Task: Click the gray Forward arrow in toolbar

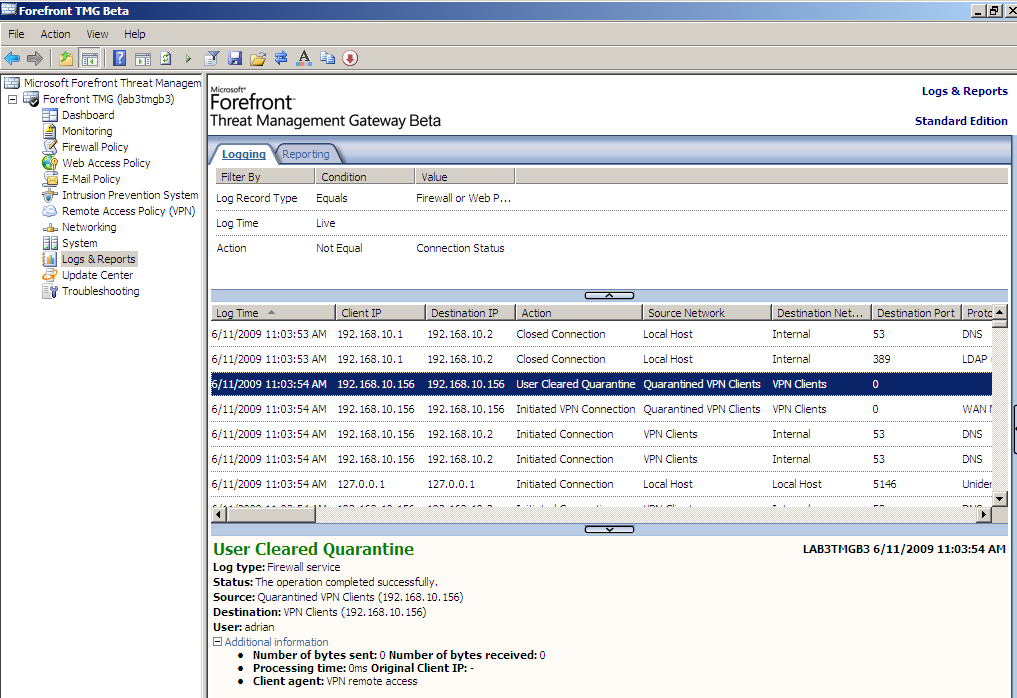Action: (x=35, y=58)
